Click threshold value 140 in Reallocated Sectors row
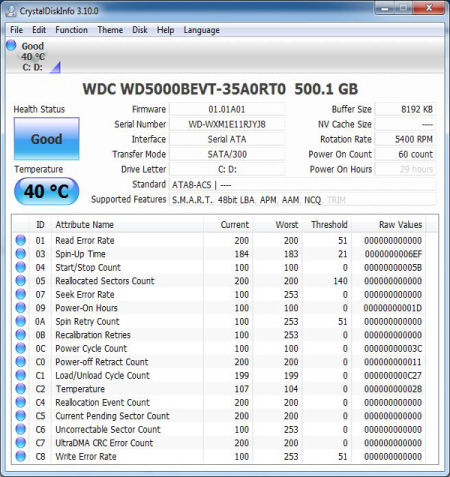Screen dimensions: 450x477 [340, 281]
